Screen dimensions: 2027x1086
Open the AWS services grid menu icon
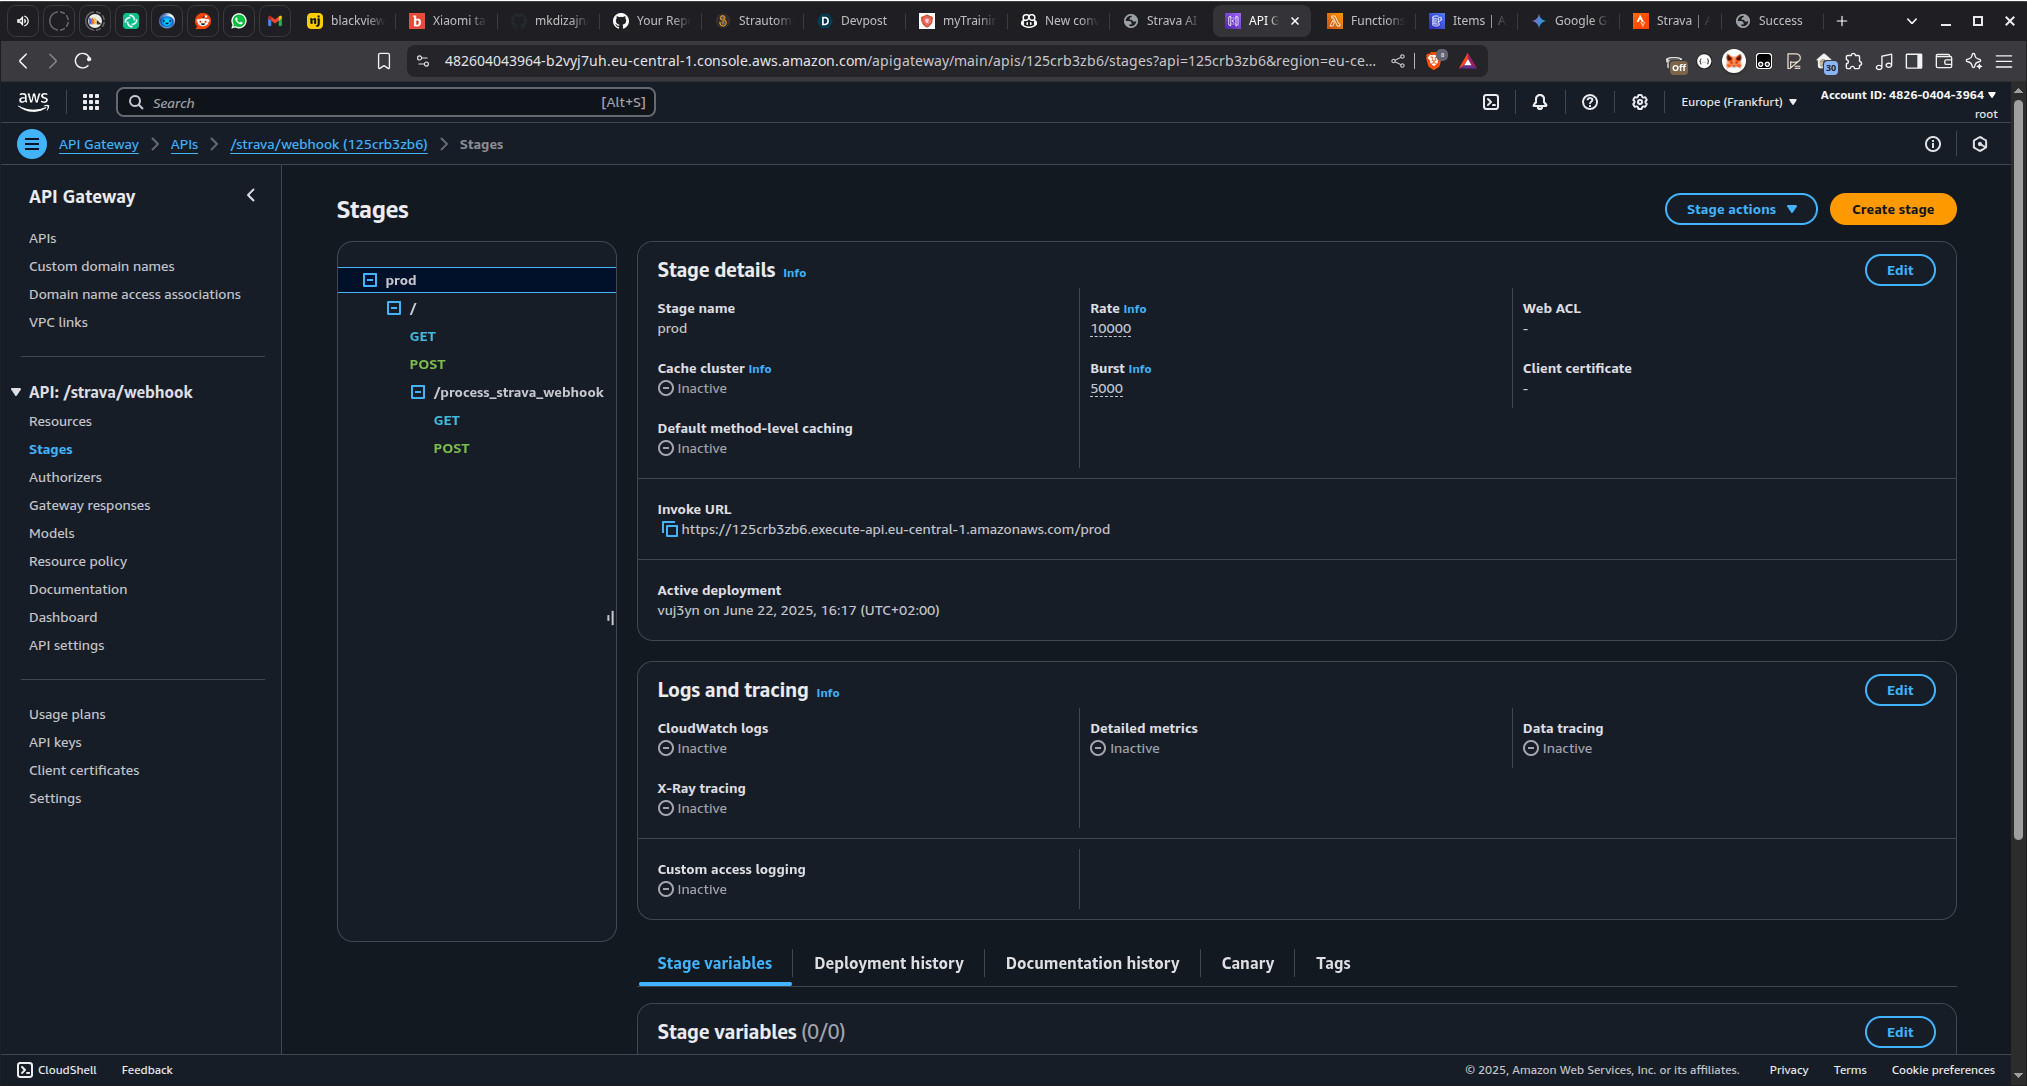tap(91, 102)
